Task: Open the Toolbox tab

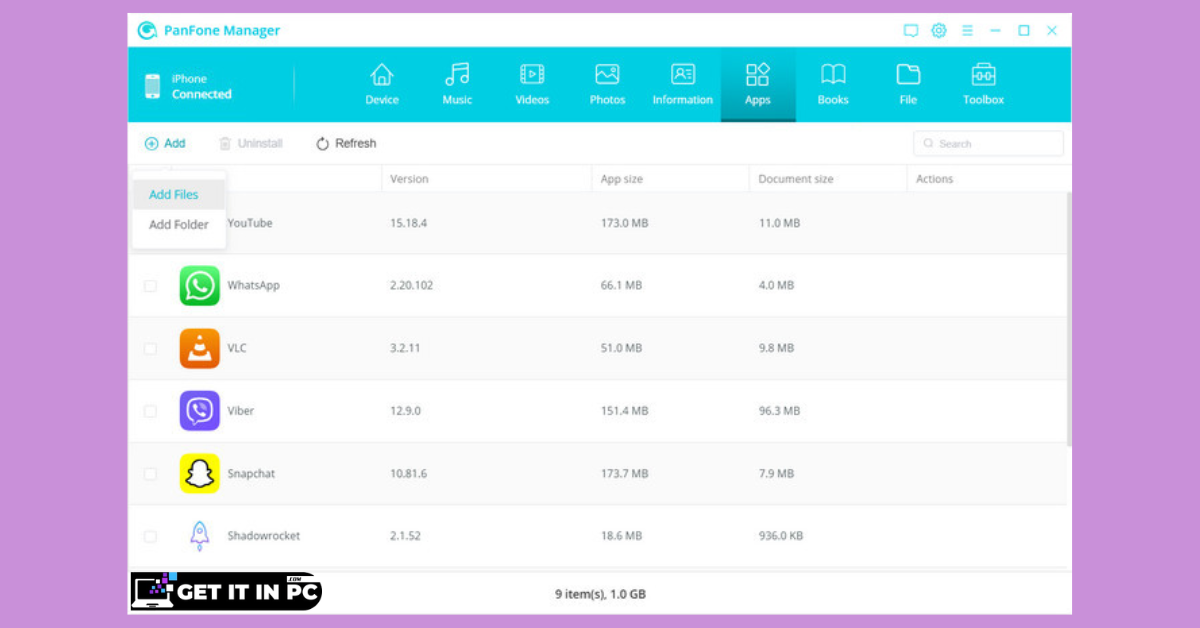Action: click(983, 85)
